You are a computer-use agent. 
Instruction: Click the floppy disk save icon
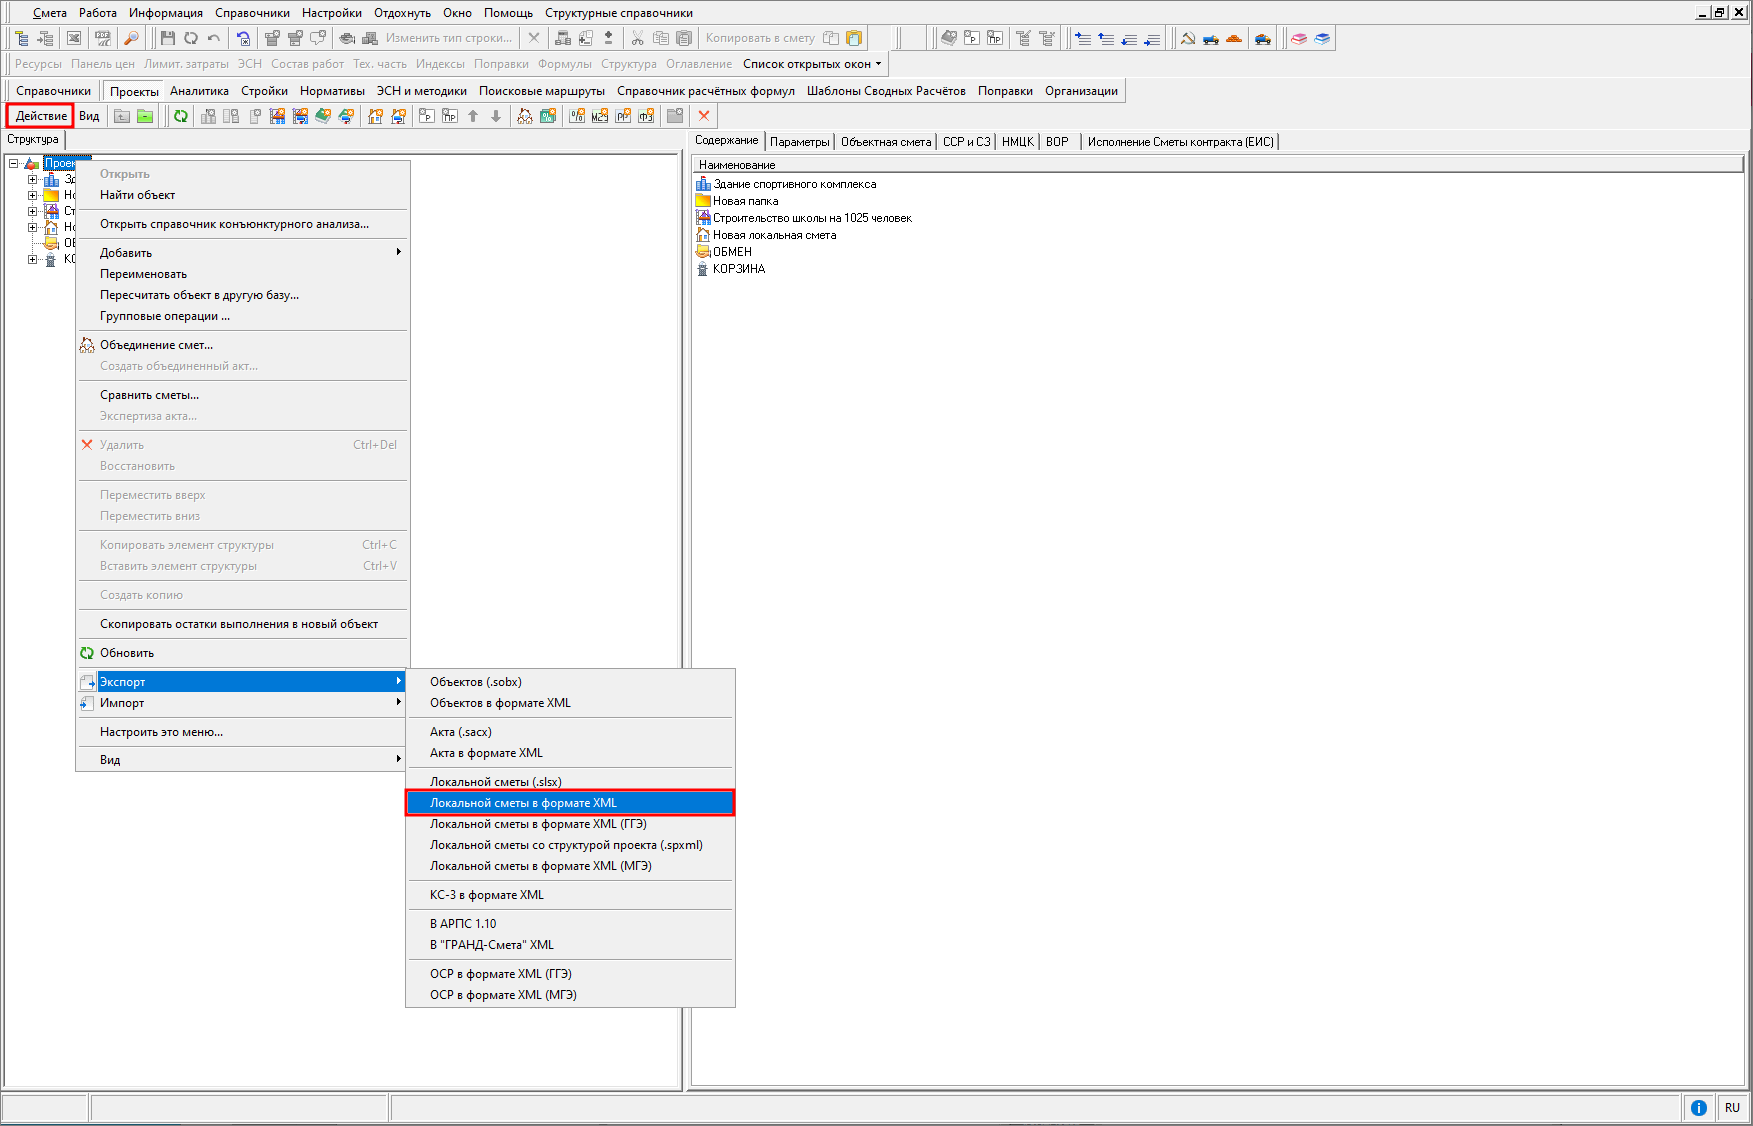(168, 38)
